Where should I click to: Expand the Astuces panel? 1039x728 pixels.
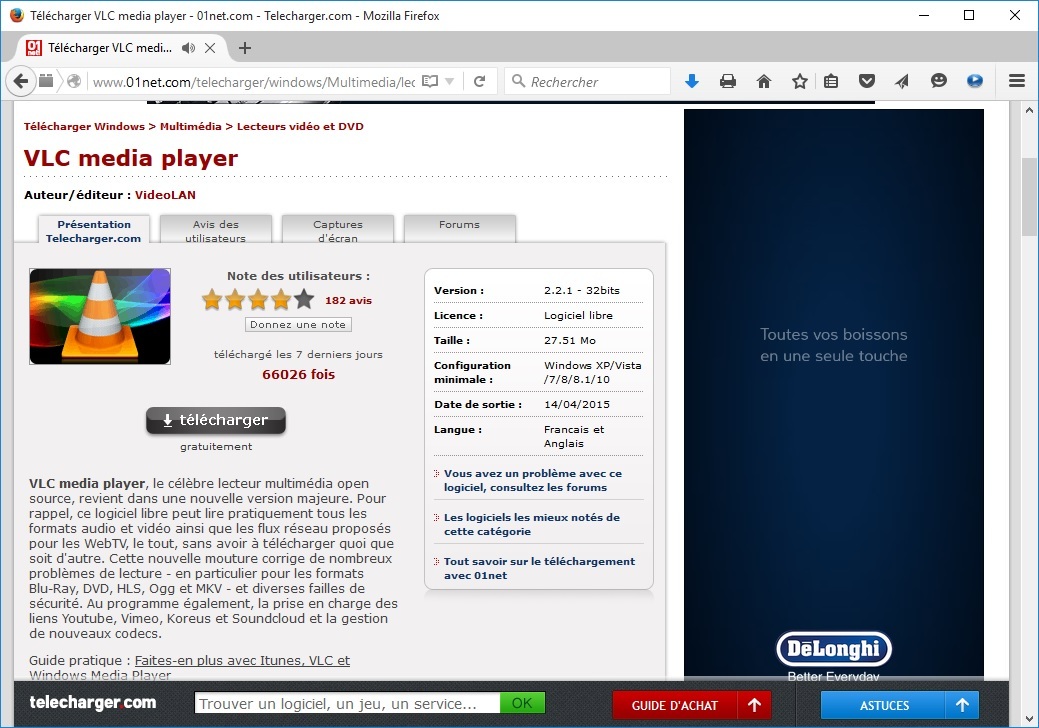900,705
